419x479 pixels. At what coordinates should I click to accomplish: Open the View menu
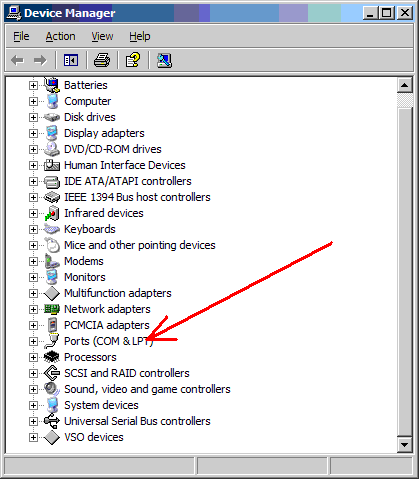(x=102, y=36)
